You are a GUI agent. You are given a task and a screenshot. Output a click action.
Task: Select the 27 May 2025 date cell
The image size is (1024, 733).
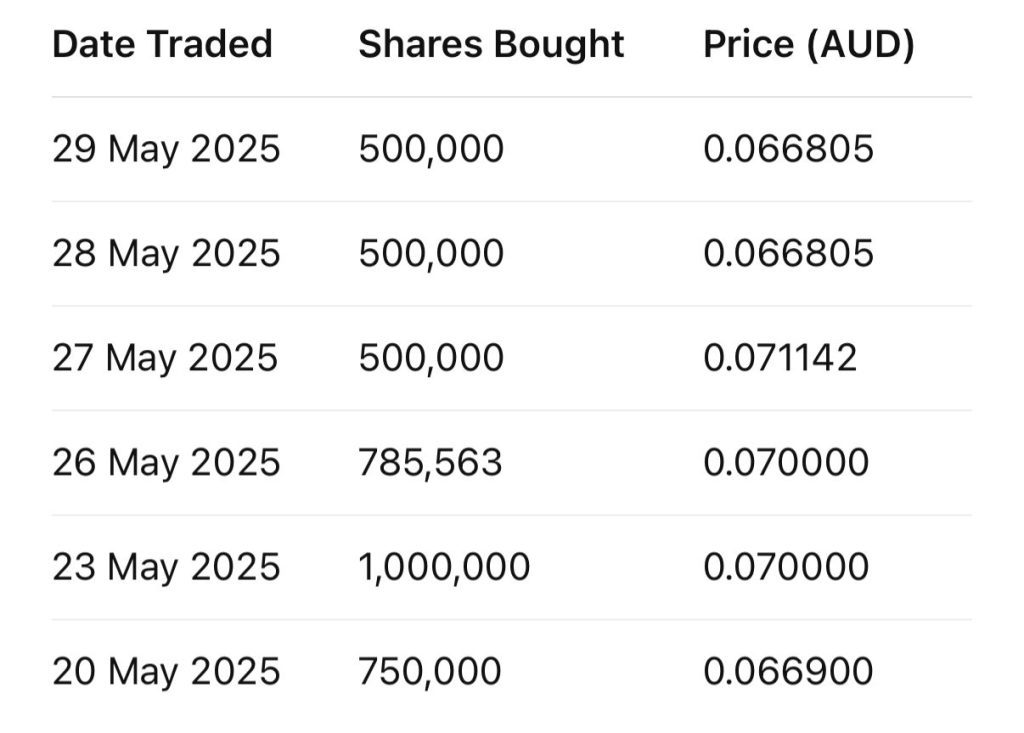165,358
